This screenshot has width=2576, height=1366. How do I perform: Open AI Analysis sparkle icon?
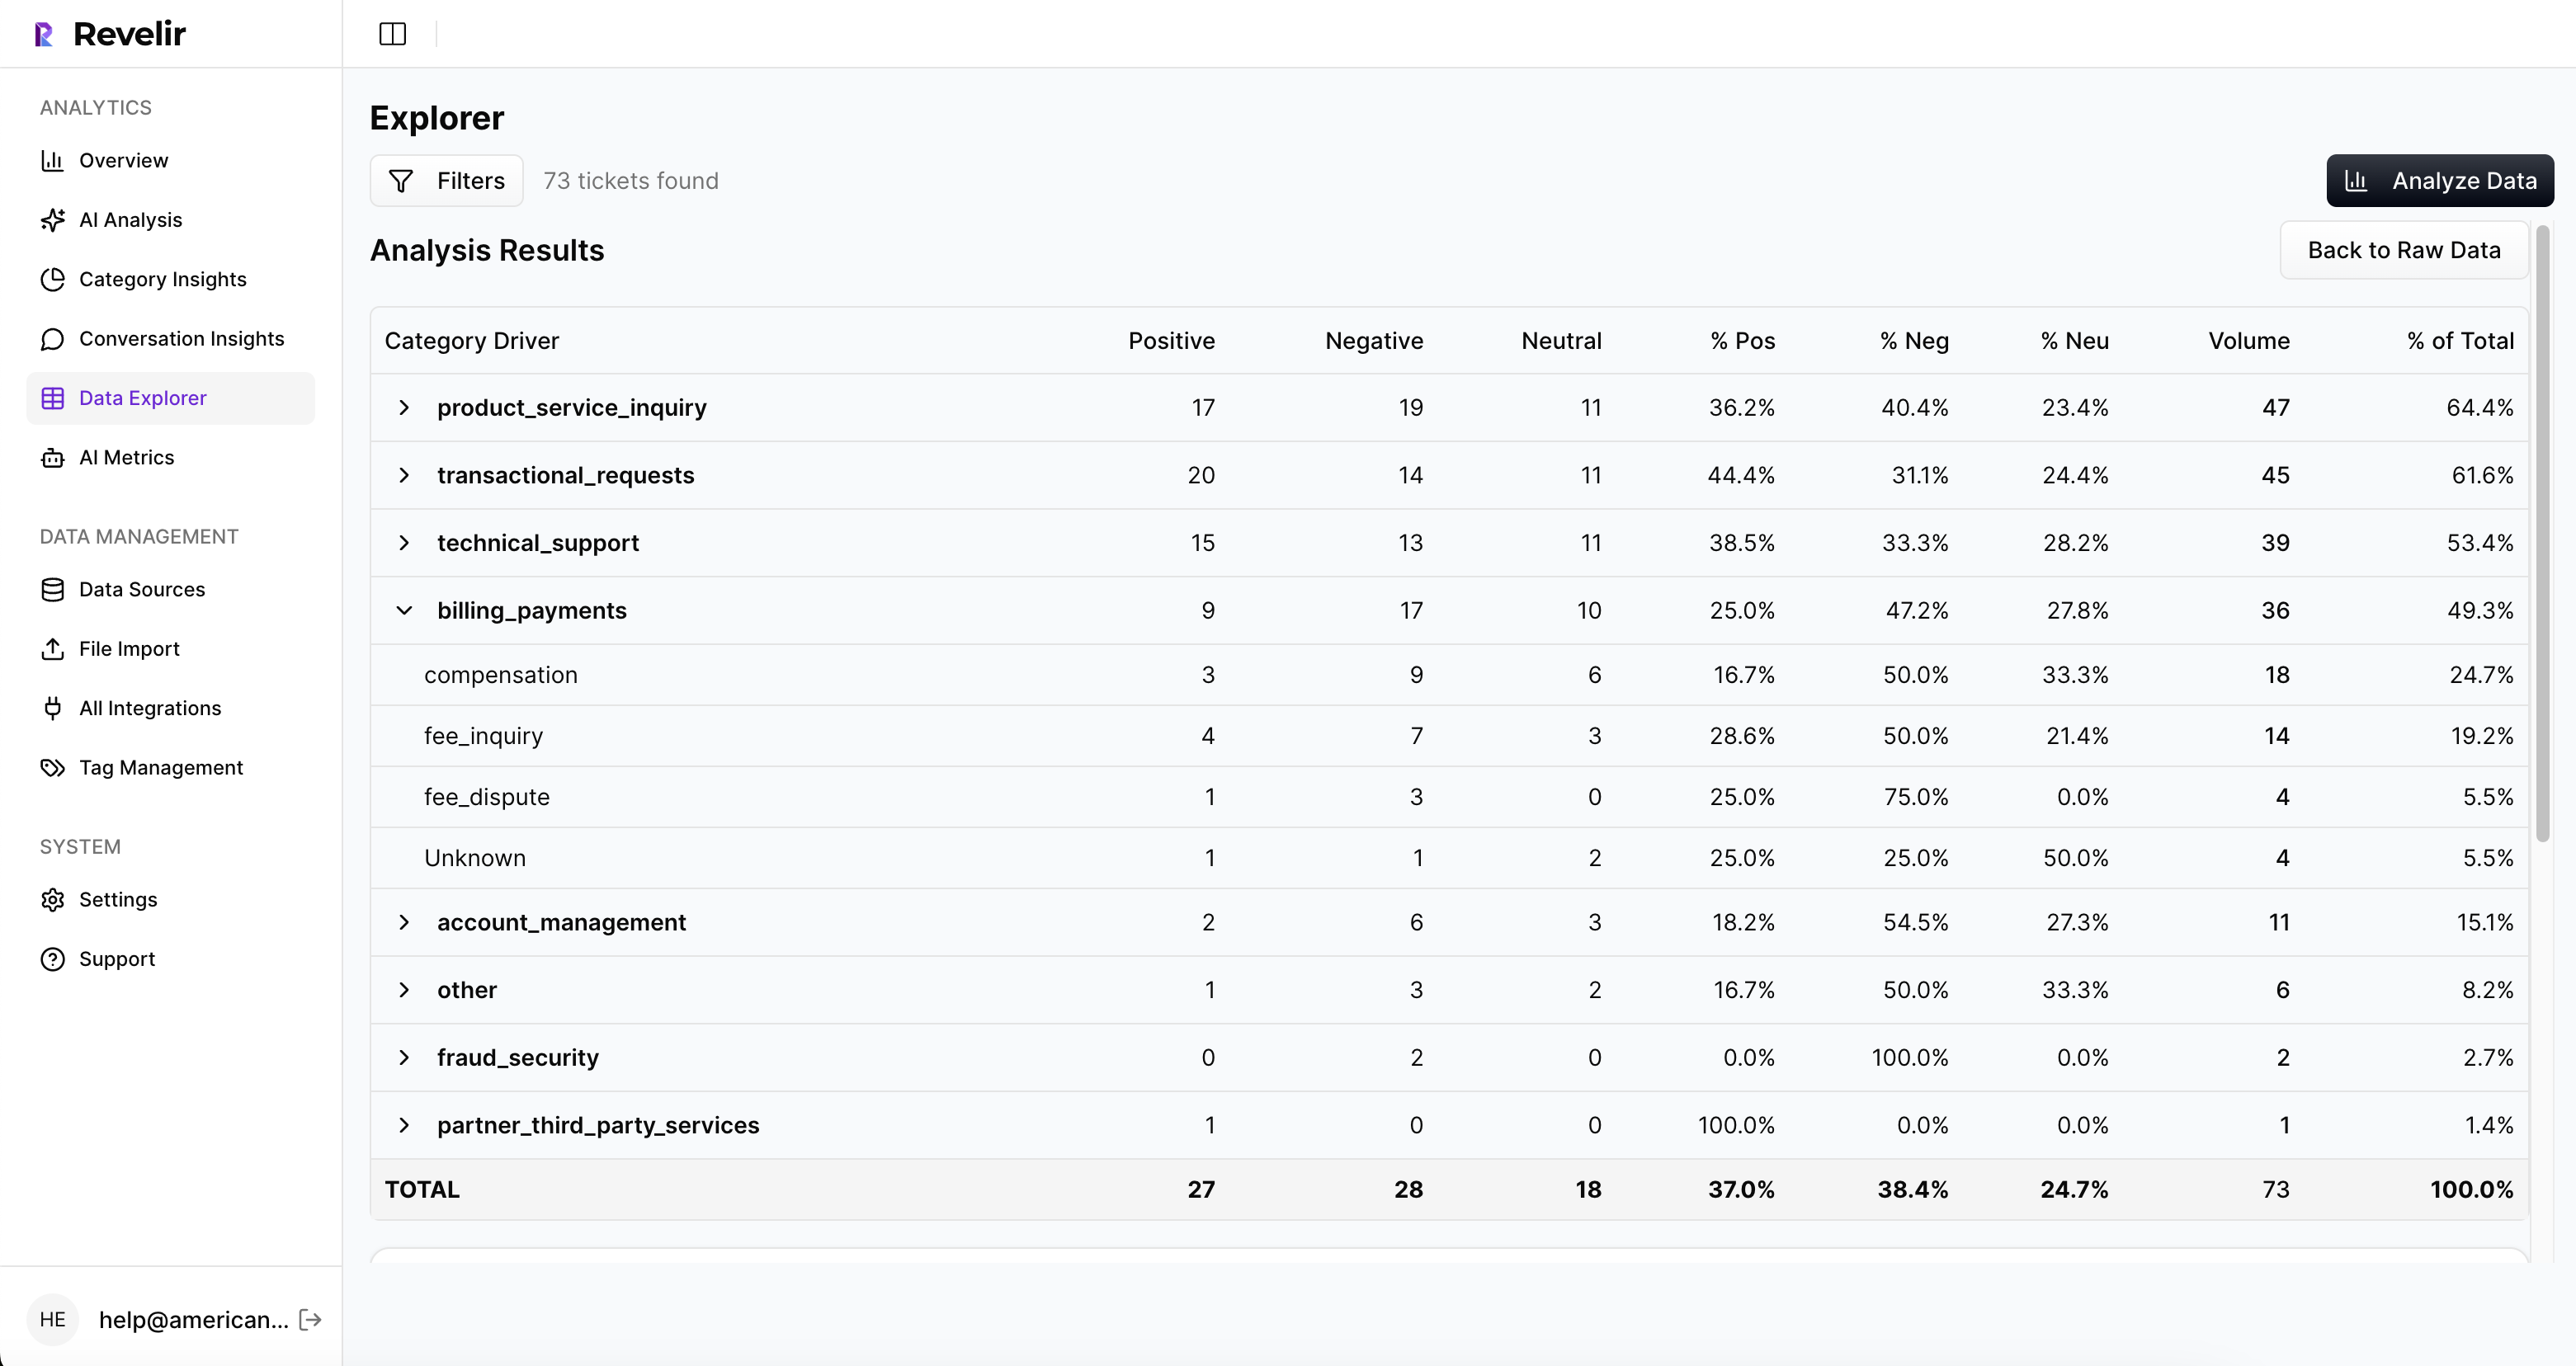pyautogui.click(x=53, y=220)
